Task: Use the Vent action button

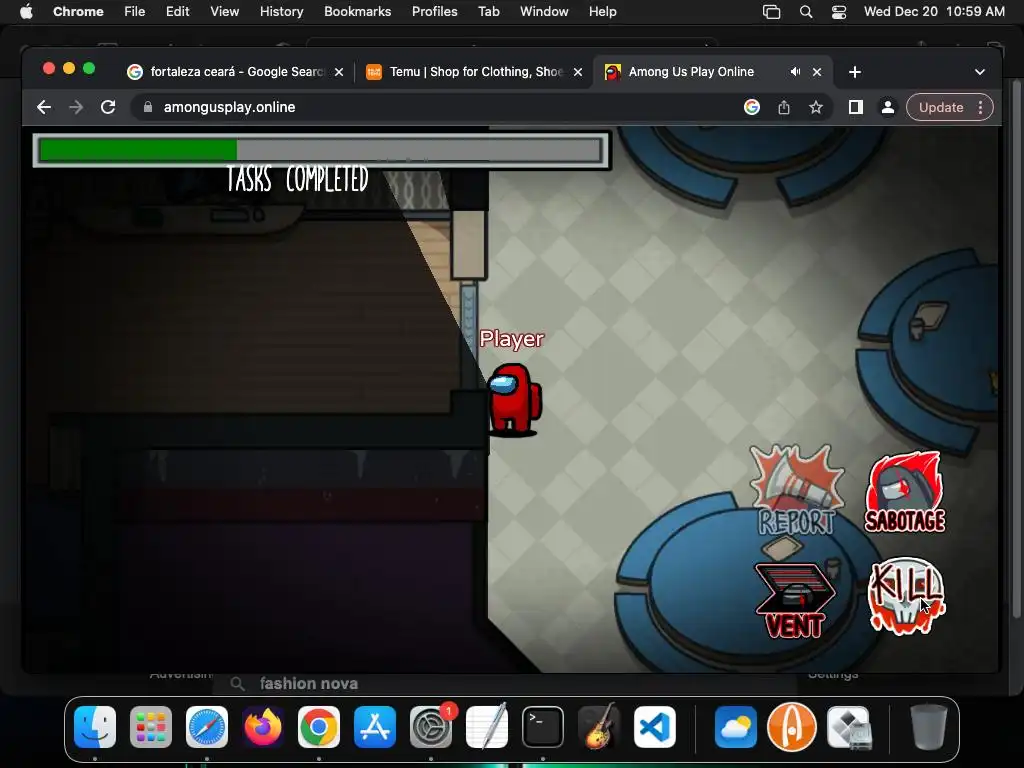Action: click(795, 600)
